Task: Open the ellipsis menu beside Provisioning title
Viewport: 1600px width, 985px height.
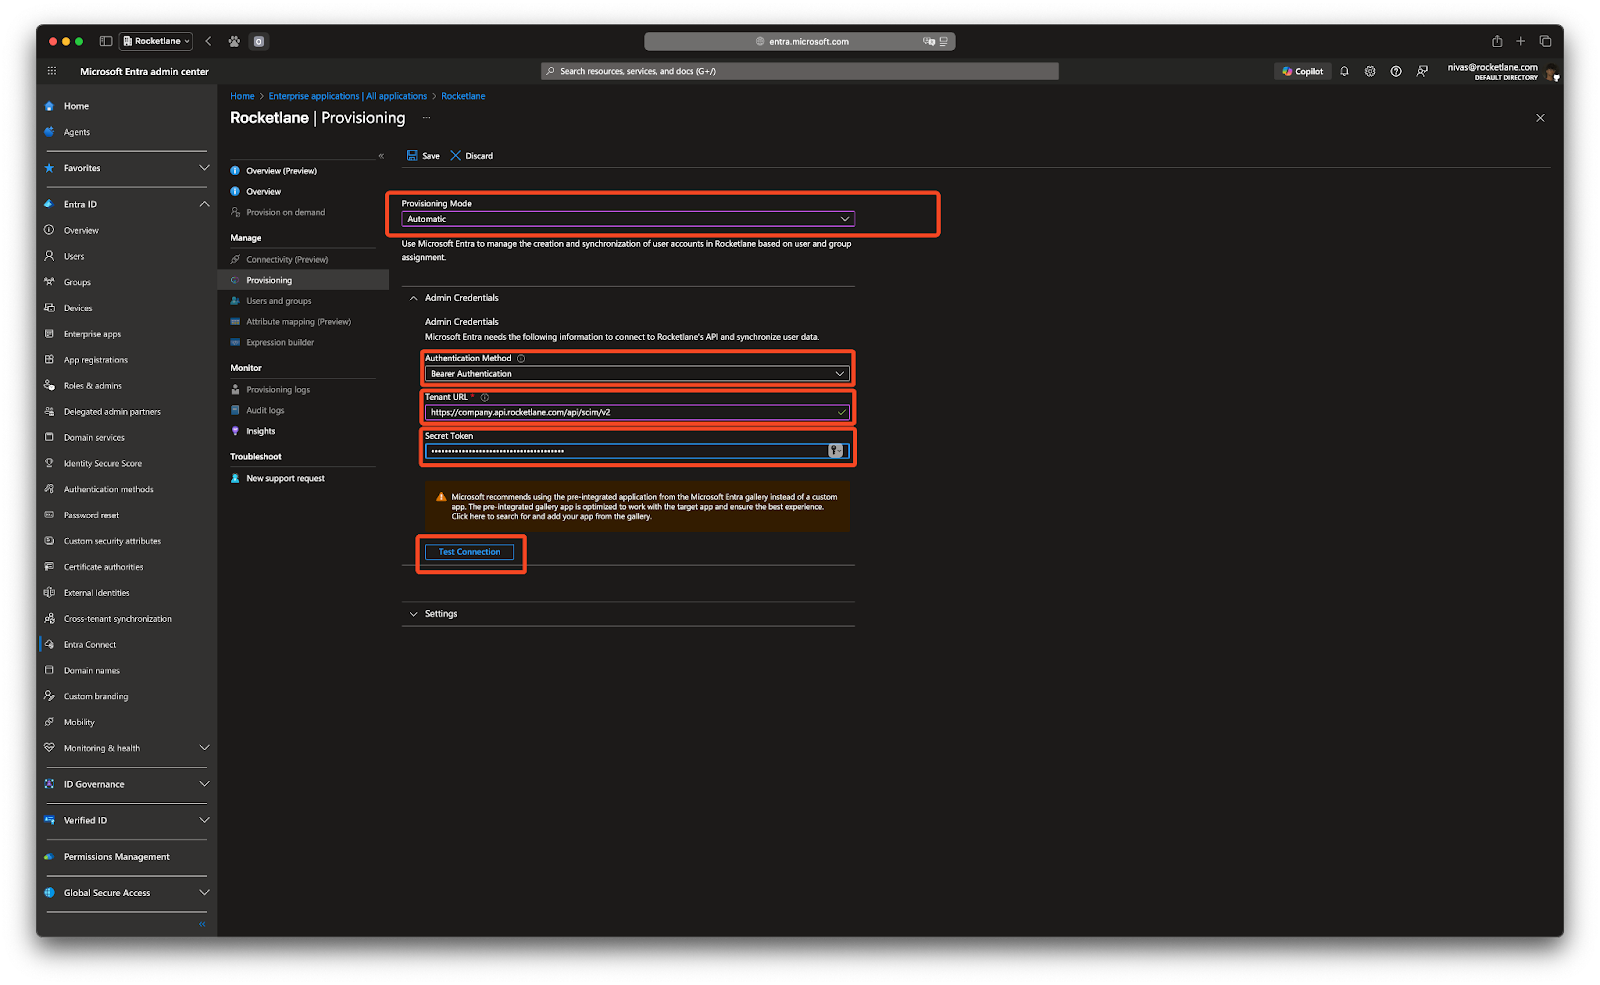Action: point(426,118)
